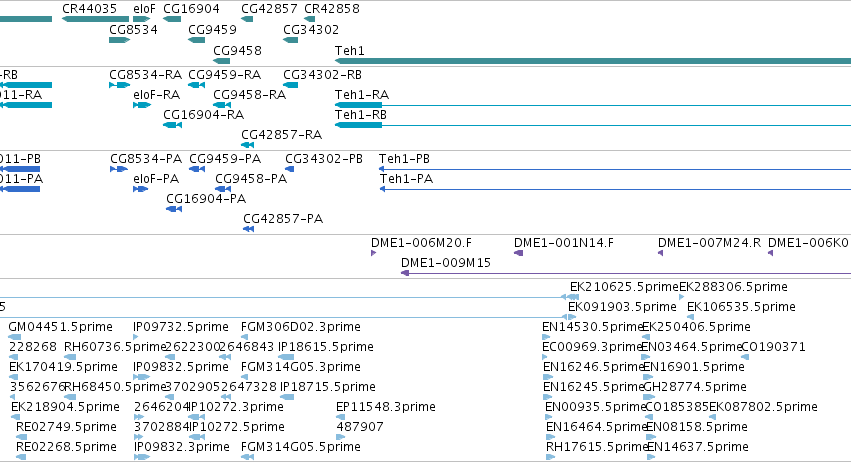Screen dimensions: 851x462
Task: Open the EC00969.3prime EST label
Action: (592, 347)
